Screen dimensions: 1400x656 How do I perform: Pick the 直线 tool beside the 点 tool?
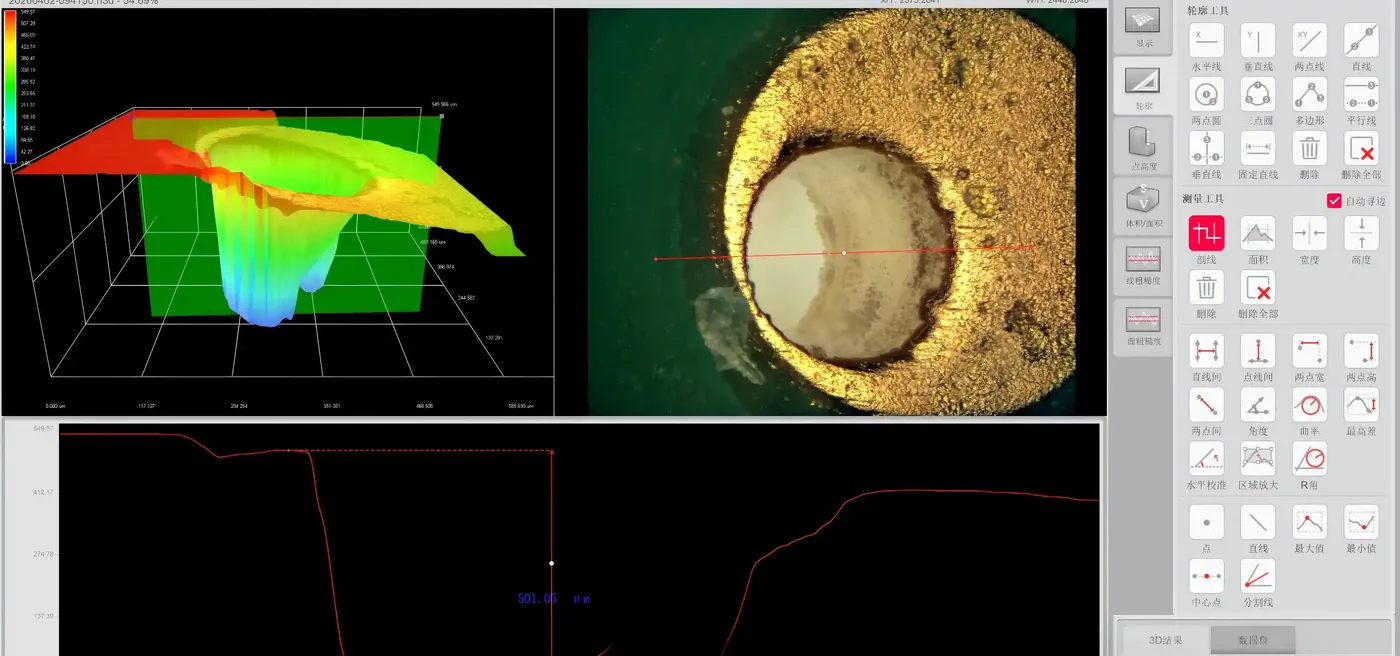coord(1258,522)
